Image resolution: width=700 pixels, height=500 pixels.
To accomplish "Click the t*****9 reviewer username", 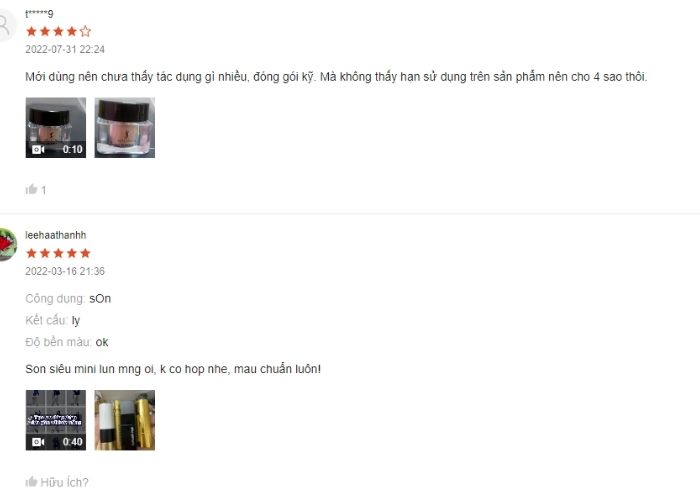I will click(x=39, y=14).
